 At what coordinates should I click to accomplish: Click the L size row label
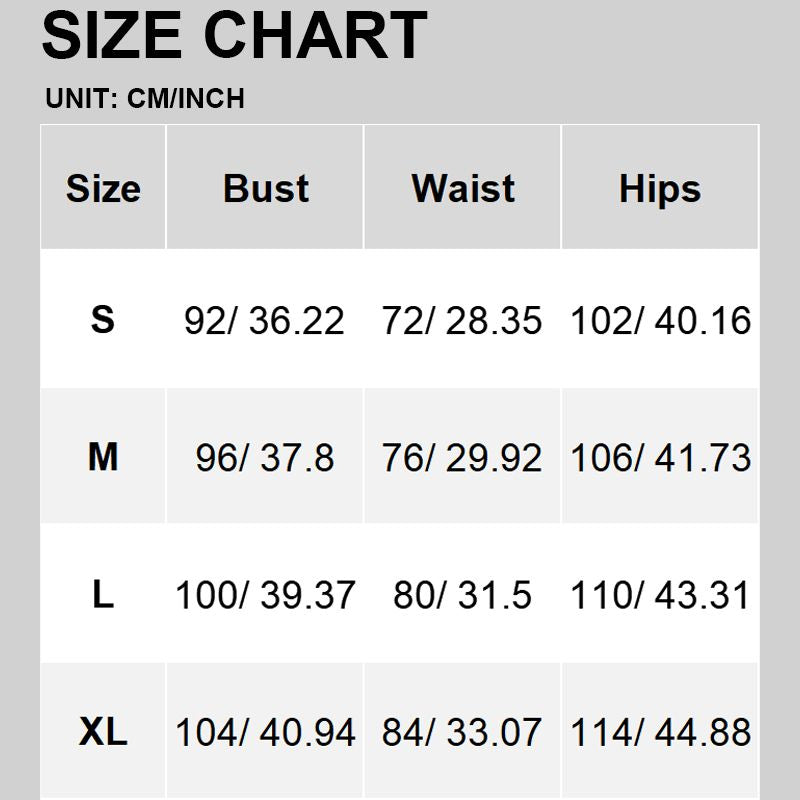coord(103,595)
